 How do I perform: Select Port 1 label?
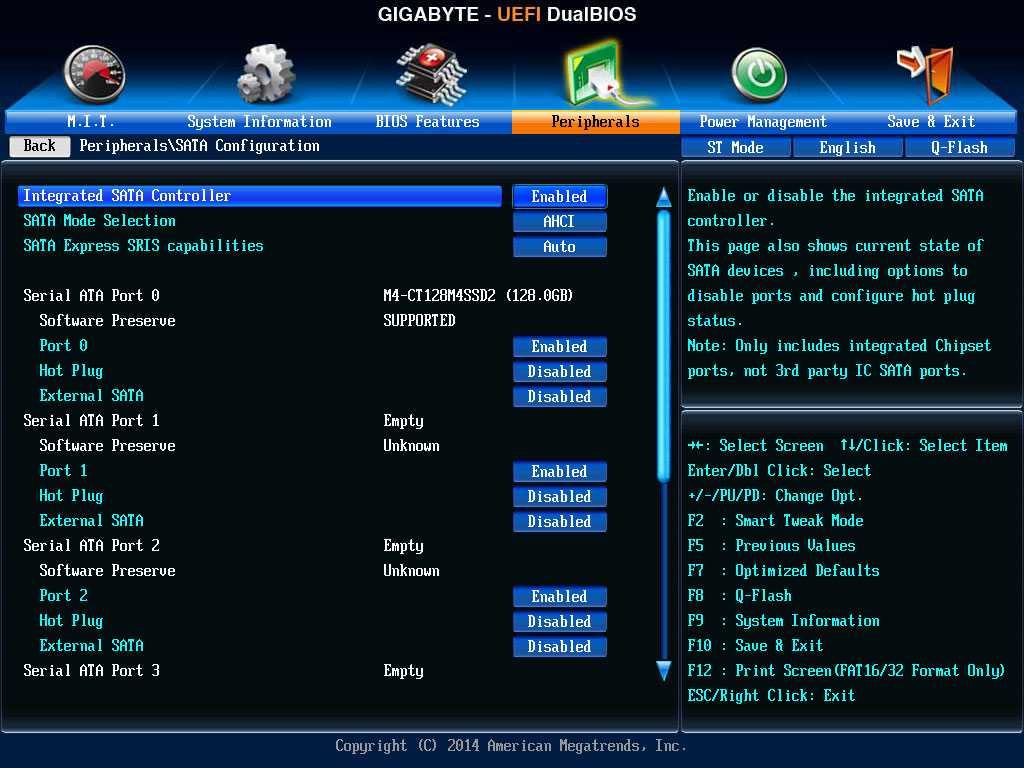point(63,471)
